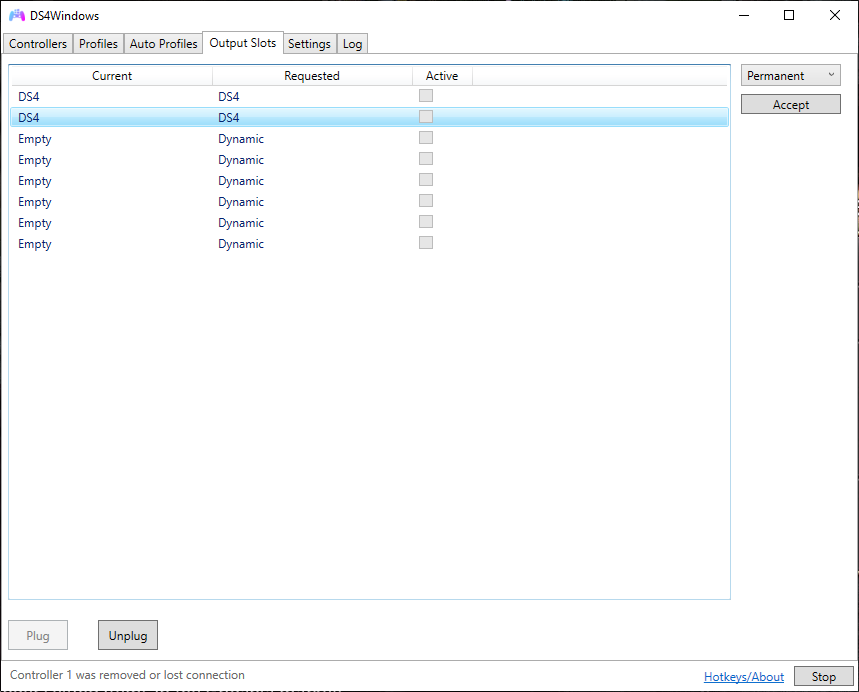
Task: Open the Settings tab
Action: click(309, 43)
